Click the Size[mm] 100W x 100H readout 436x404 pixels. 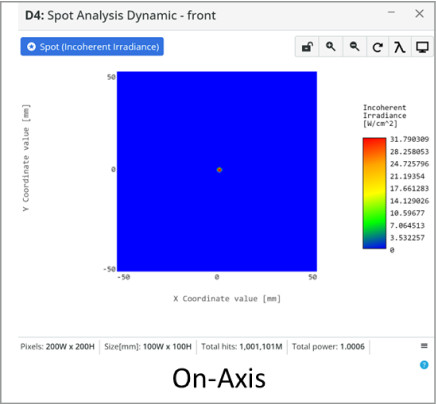coord(148,347)
